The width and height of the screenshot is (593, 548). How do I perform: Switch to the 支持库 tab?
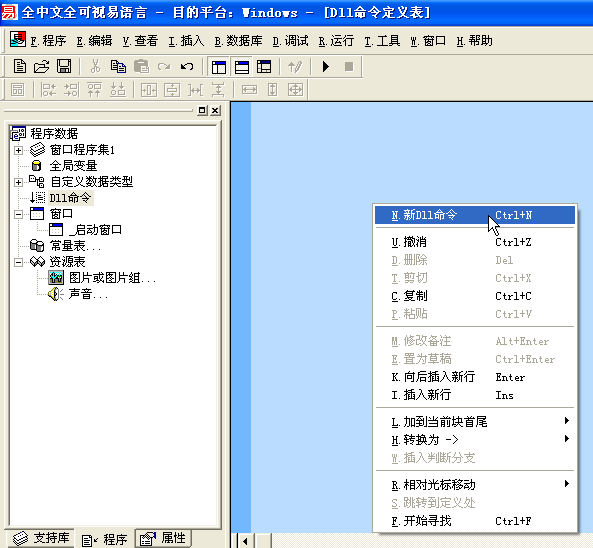(x=41, y=538)
